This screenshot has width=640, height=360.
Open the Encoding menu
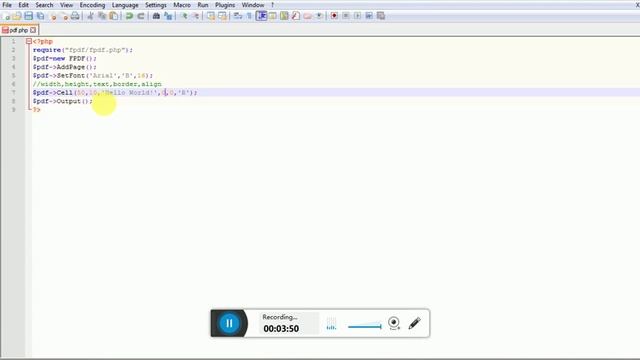pos(92,5)
